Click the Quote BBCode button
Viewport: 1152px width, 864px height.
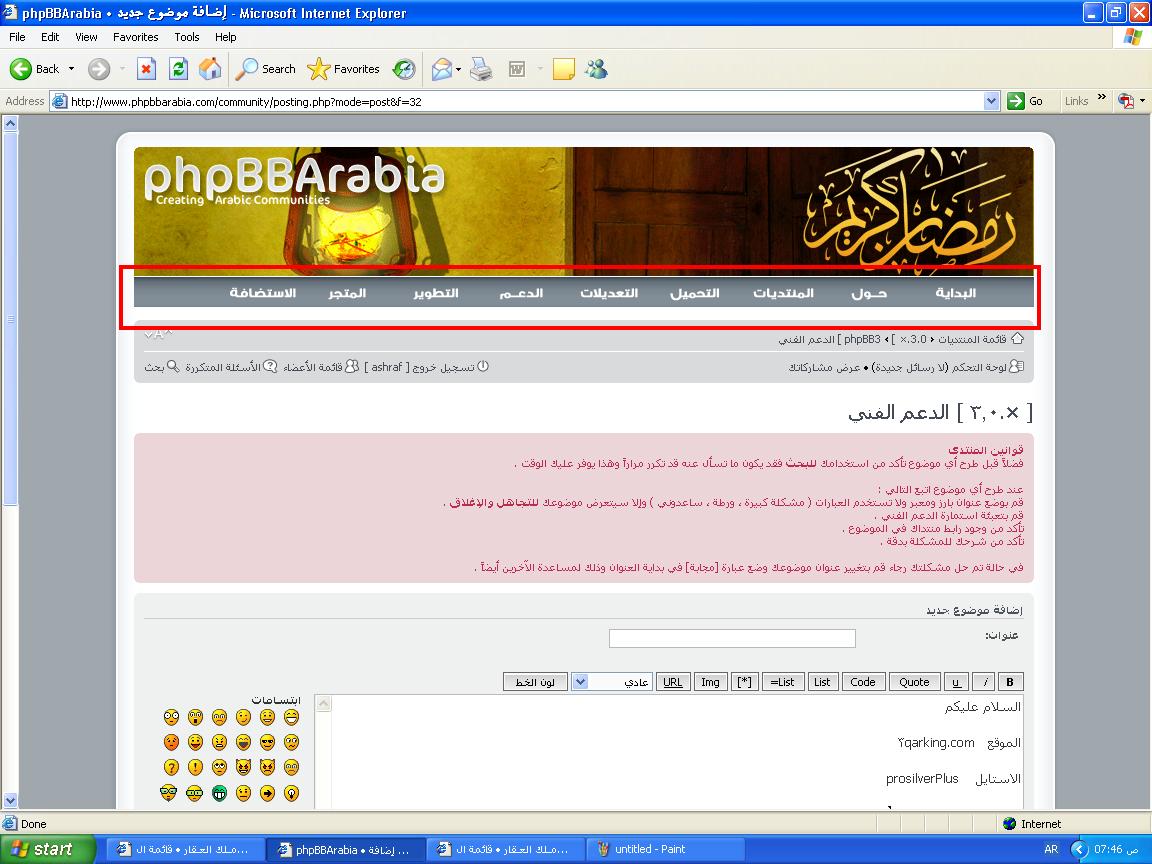coord(914,682)
